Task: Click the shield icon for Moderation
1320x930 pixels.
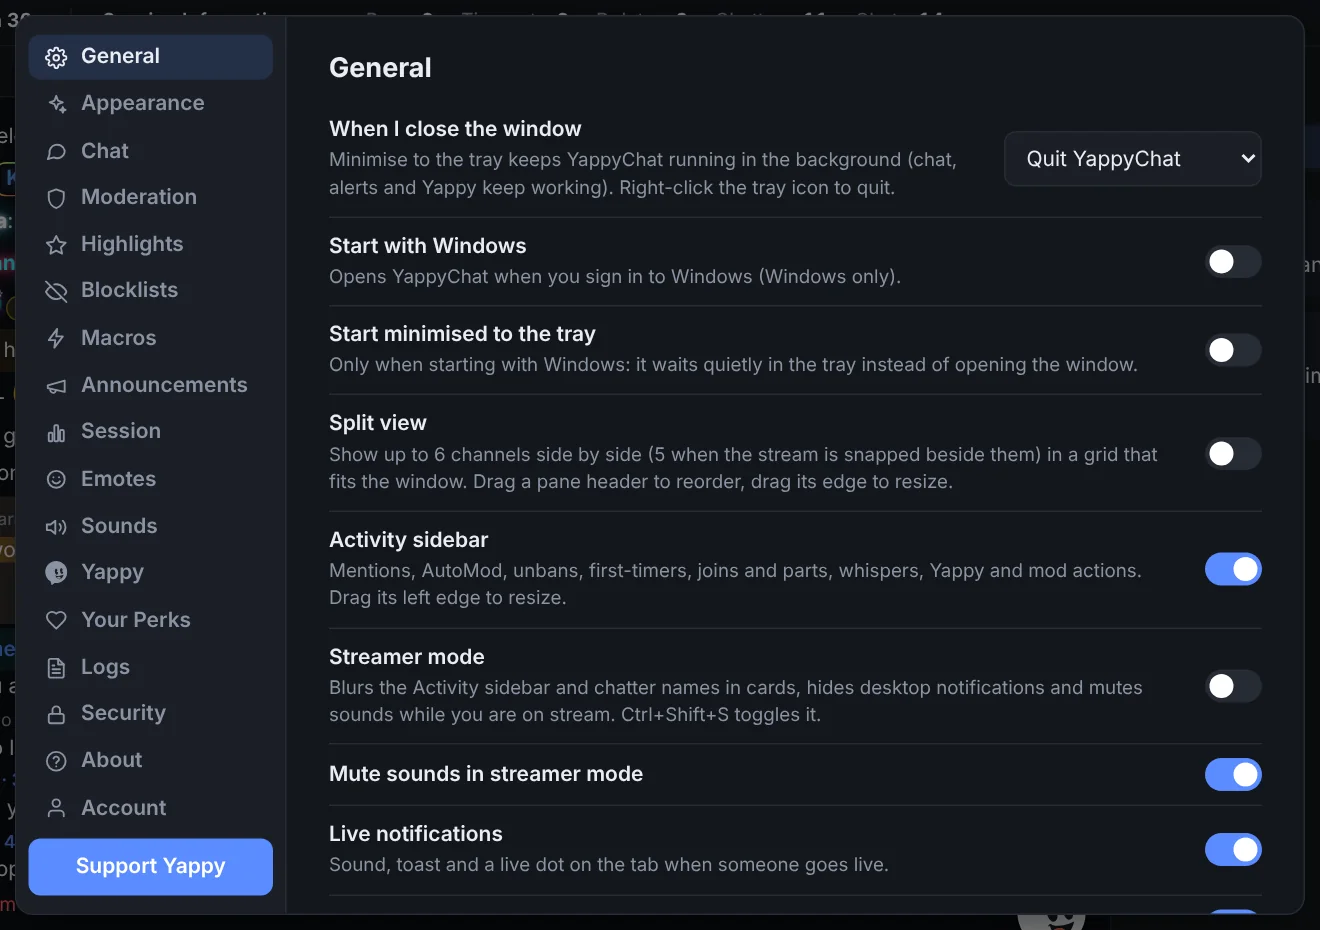Action: [x=57, y=198]
